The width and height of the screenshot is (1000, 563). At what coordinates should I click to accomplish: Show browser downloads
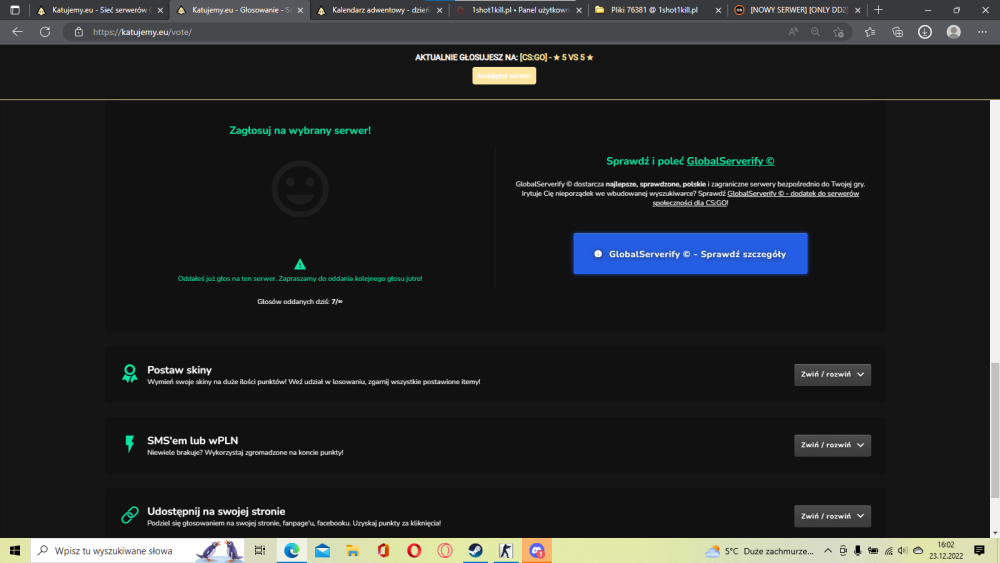coord(925,32)
